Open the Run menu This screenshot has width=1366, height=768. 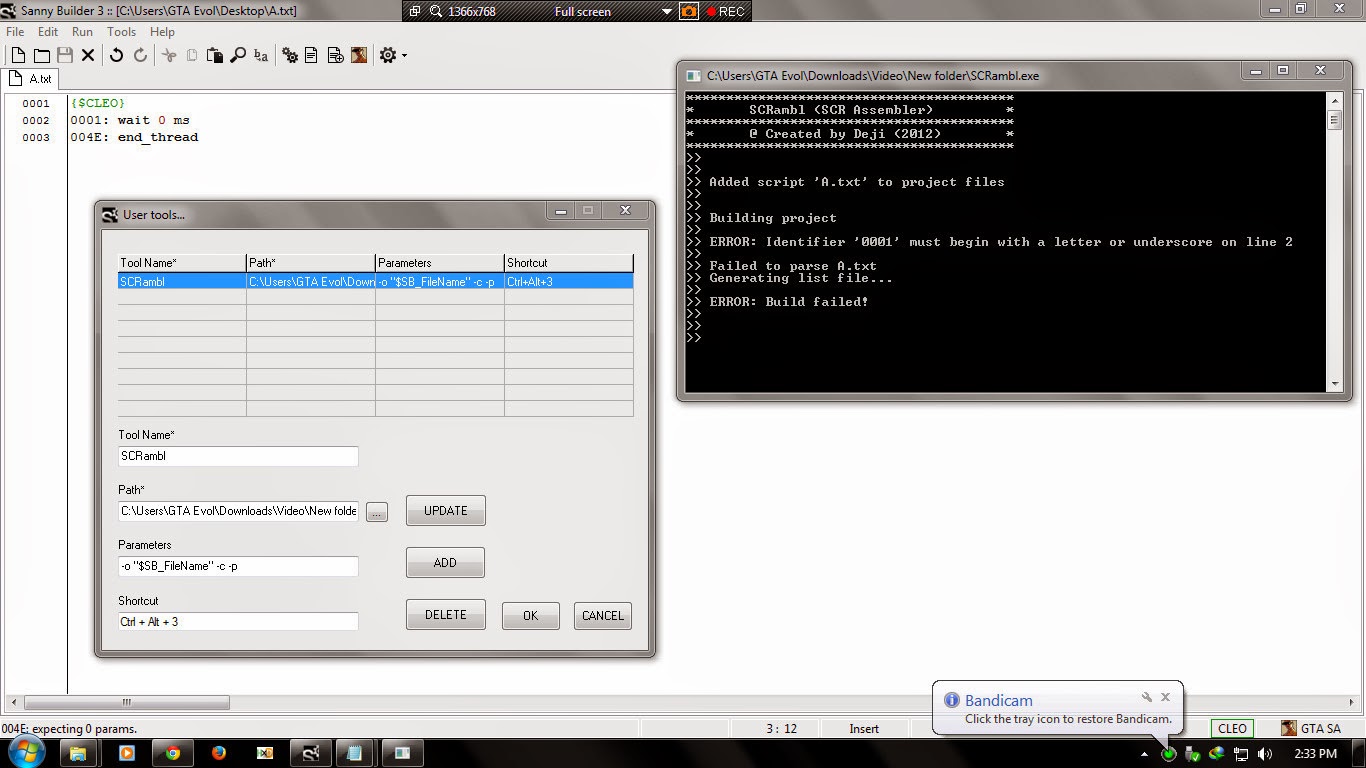tap(82, 32)
